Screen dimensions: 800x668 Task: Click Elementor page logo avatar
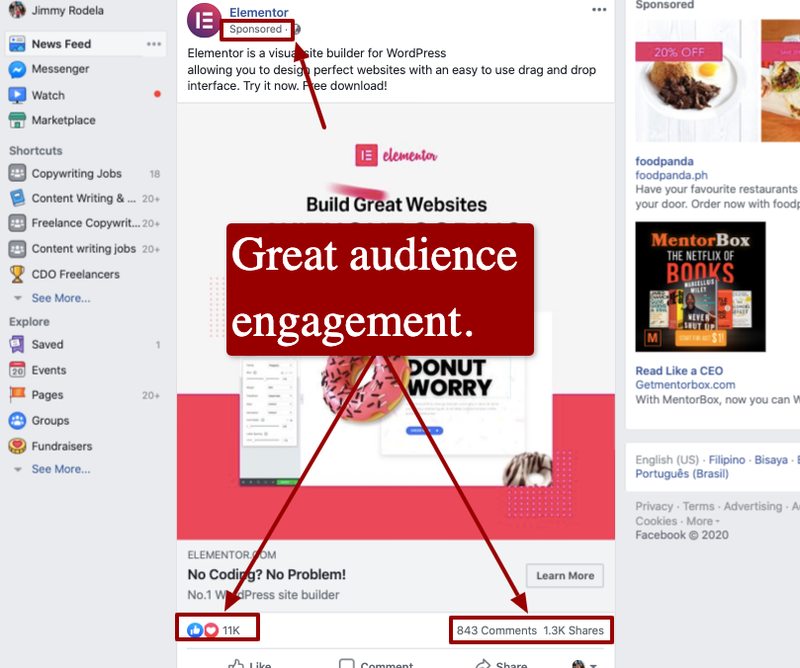(x=203, y=20)
